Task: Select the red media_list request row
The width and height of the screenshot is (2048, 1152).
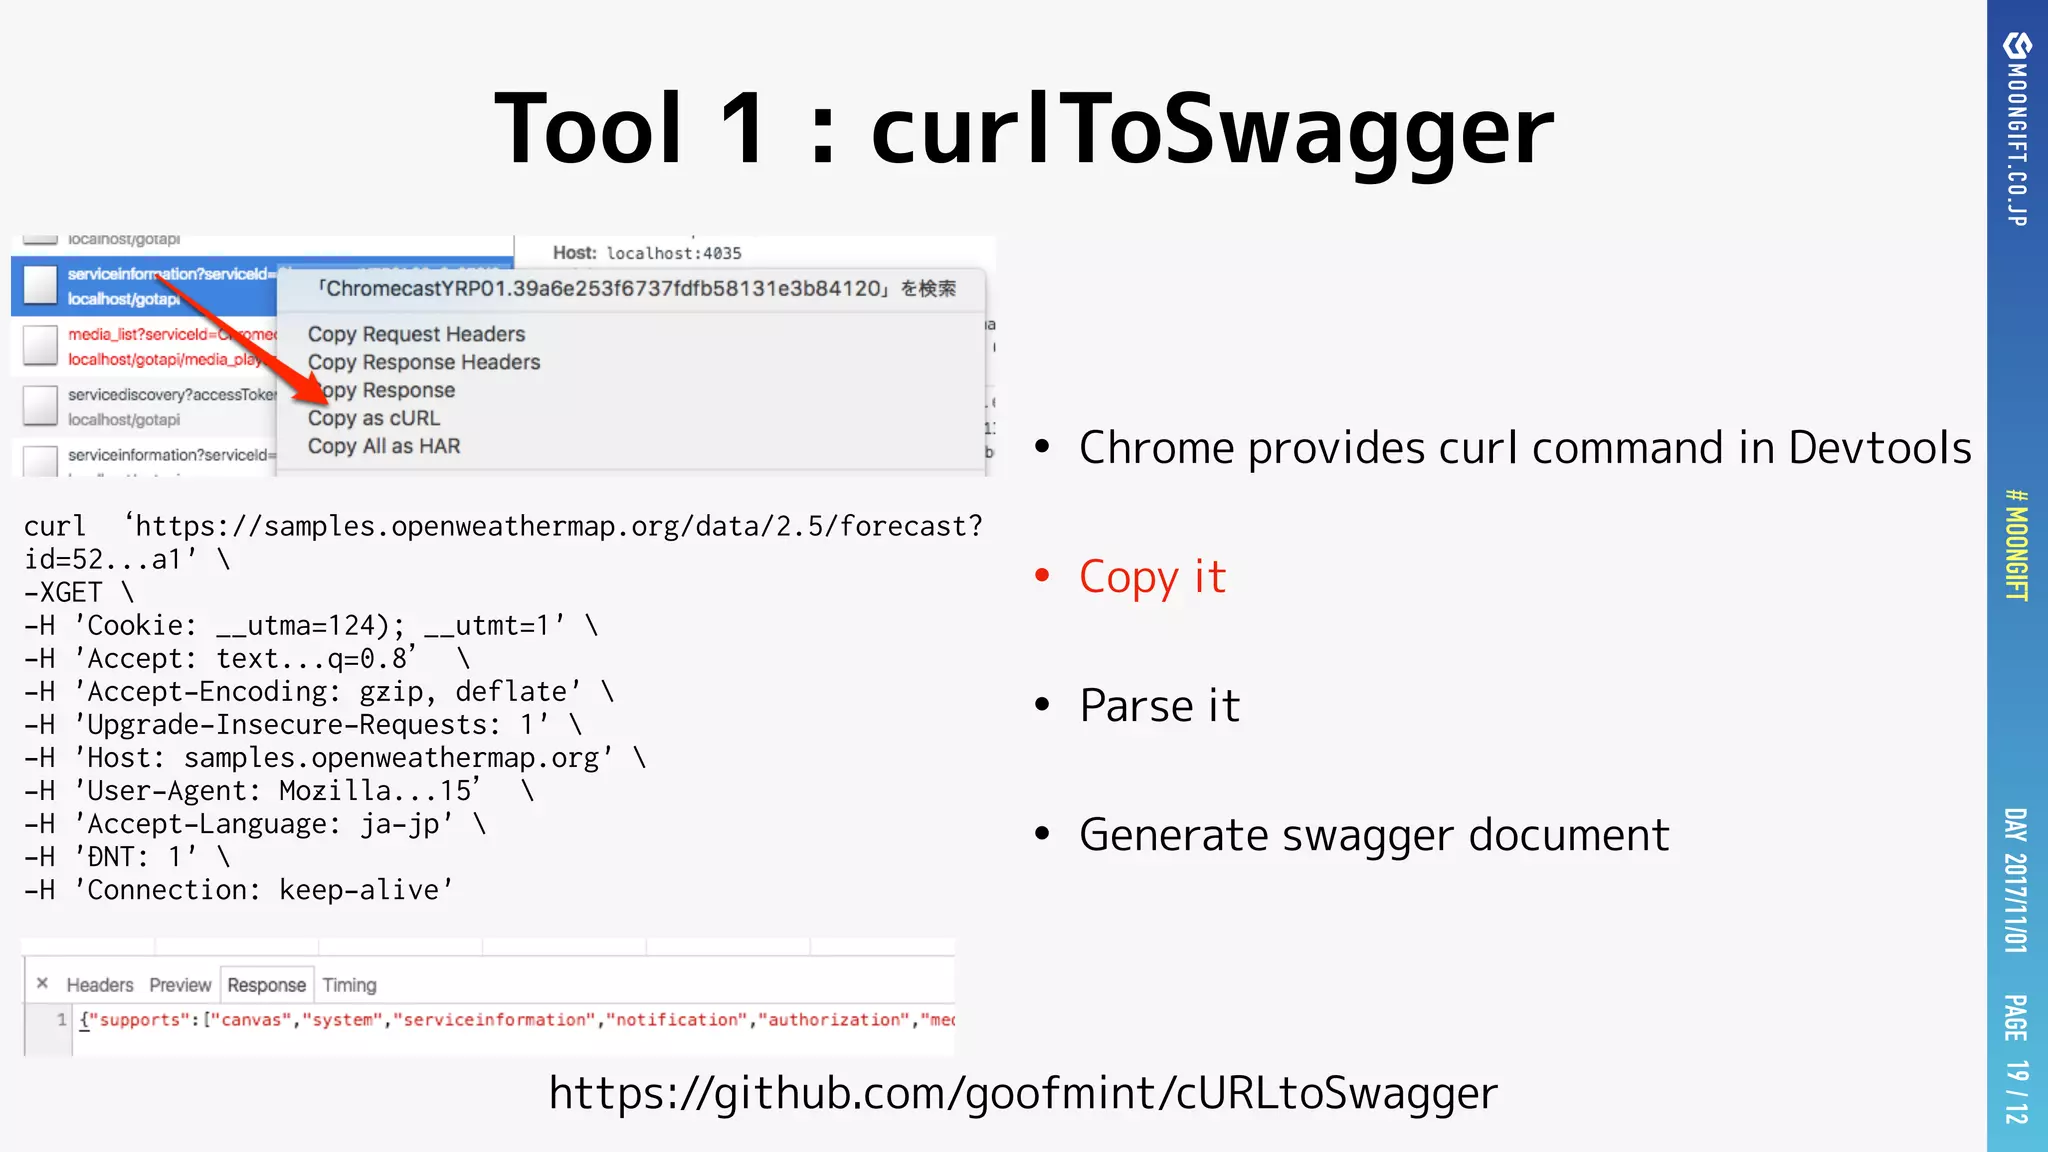Action: tap(145, 346)
